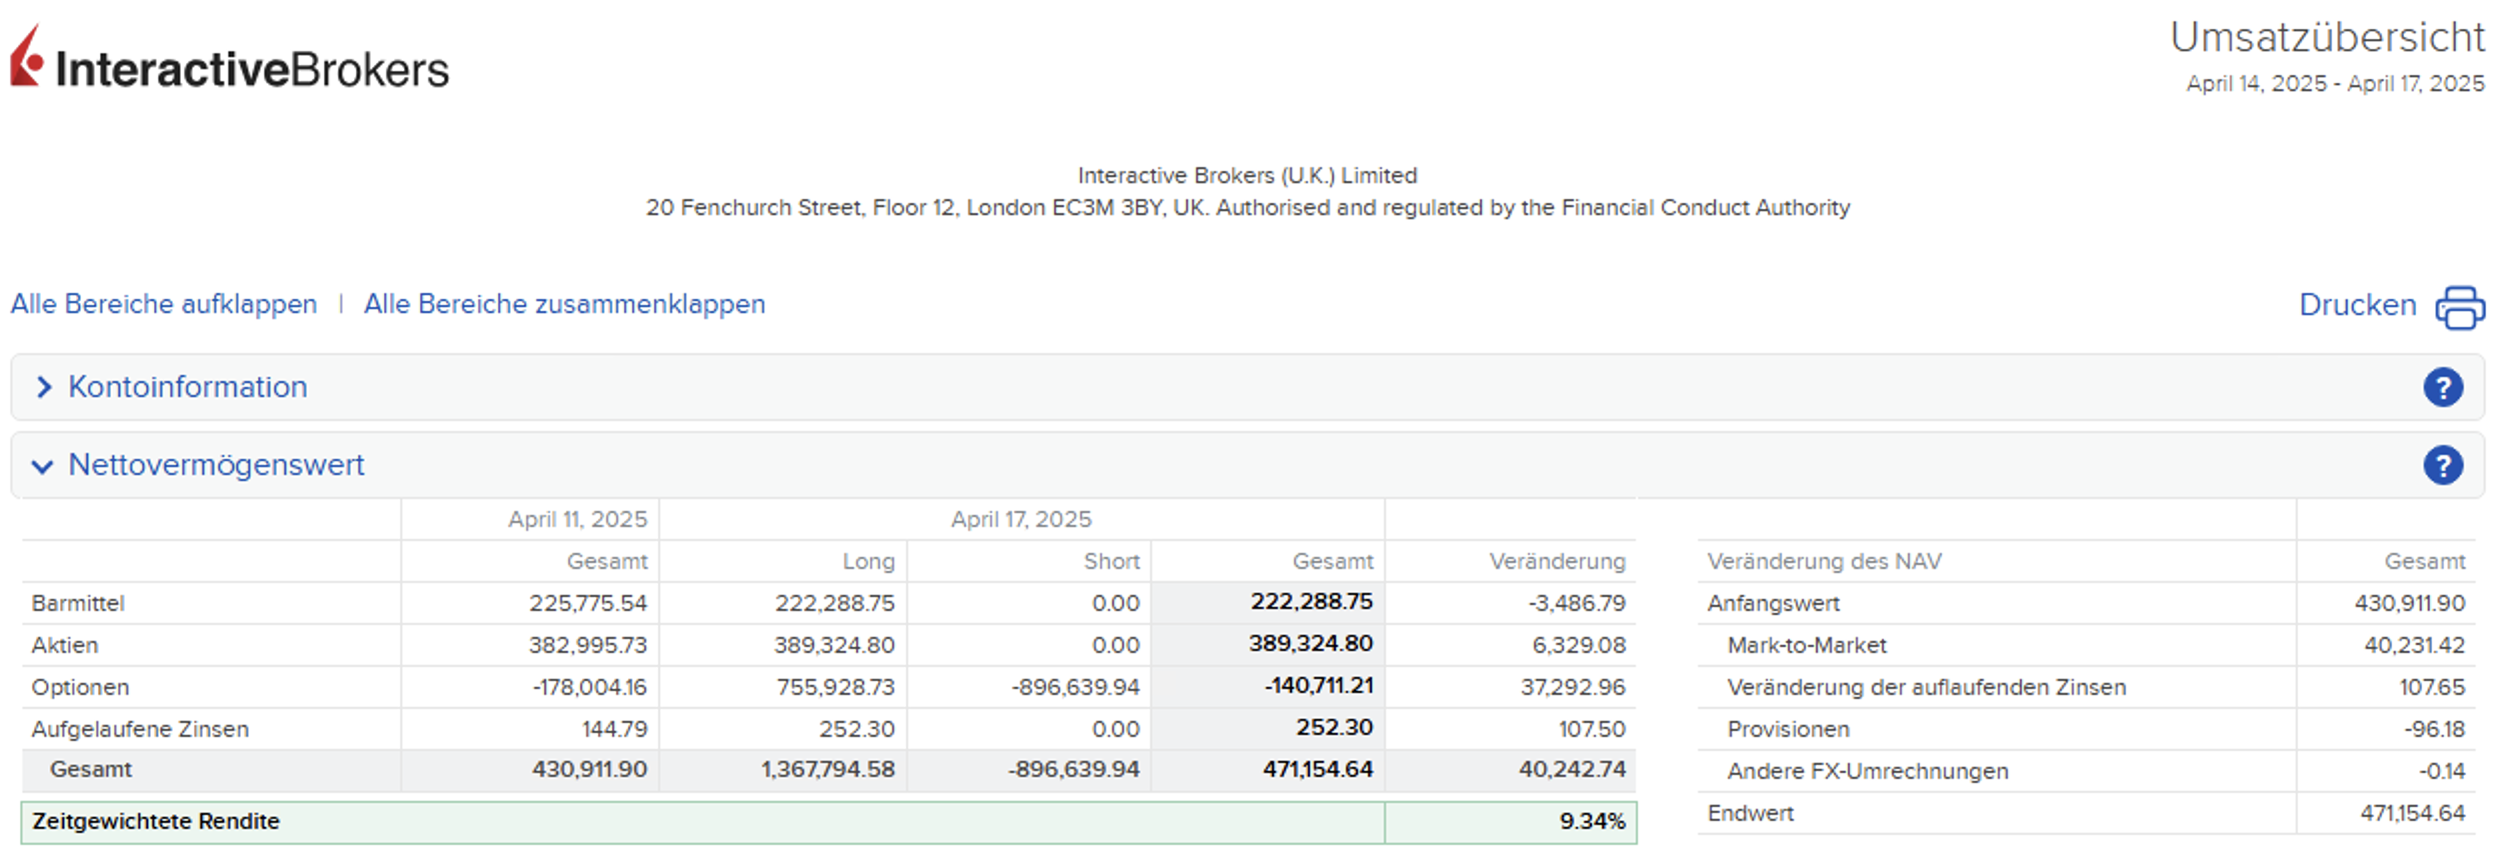Click the Optionen row label

[x=80, y=687]
